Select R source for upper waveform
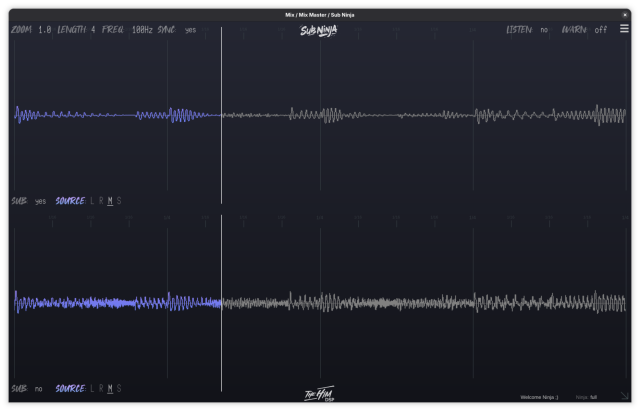 coord(101,201)
